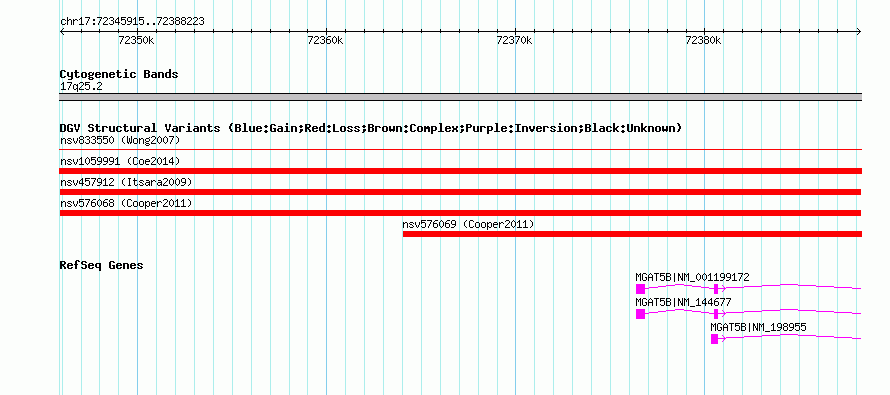This screenshot has height=395, width=890.
Task: Click the nsv576069 shorter red loss bar
Action: 632,234
